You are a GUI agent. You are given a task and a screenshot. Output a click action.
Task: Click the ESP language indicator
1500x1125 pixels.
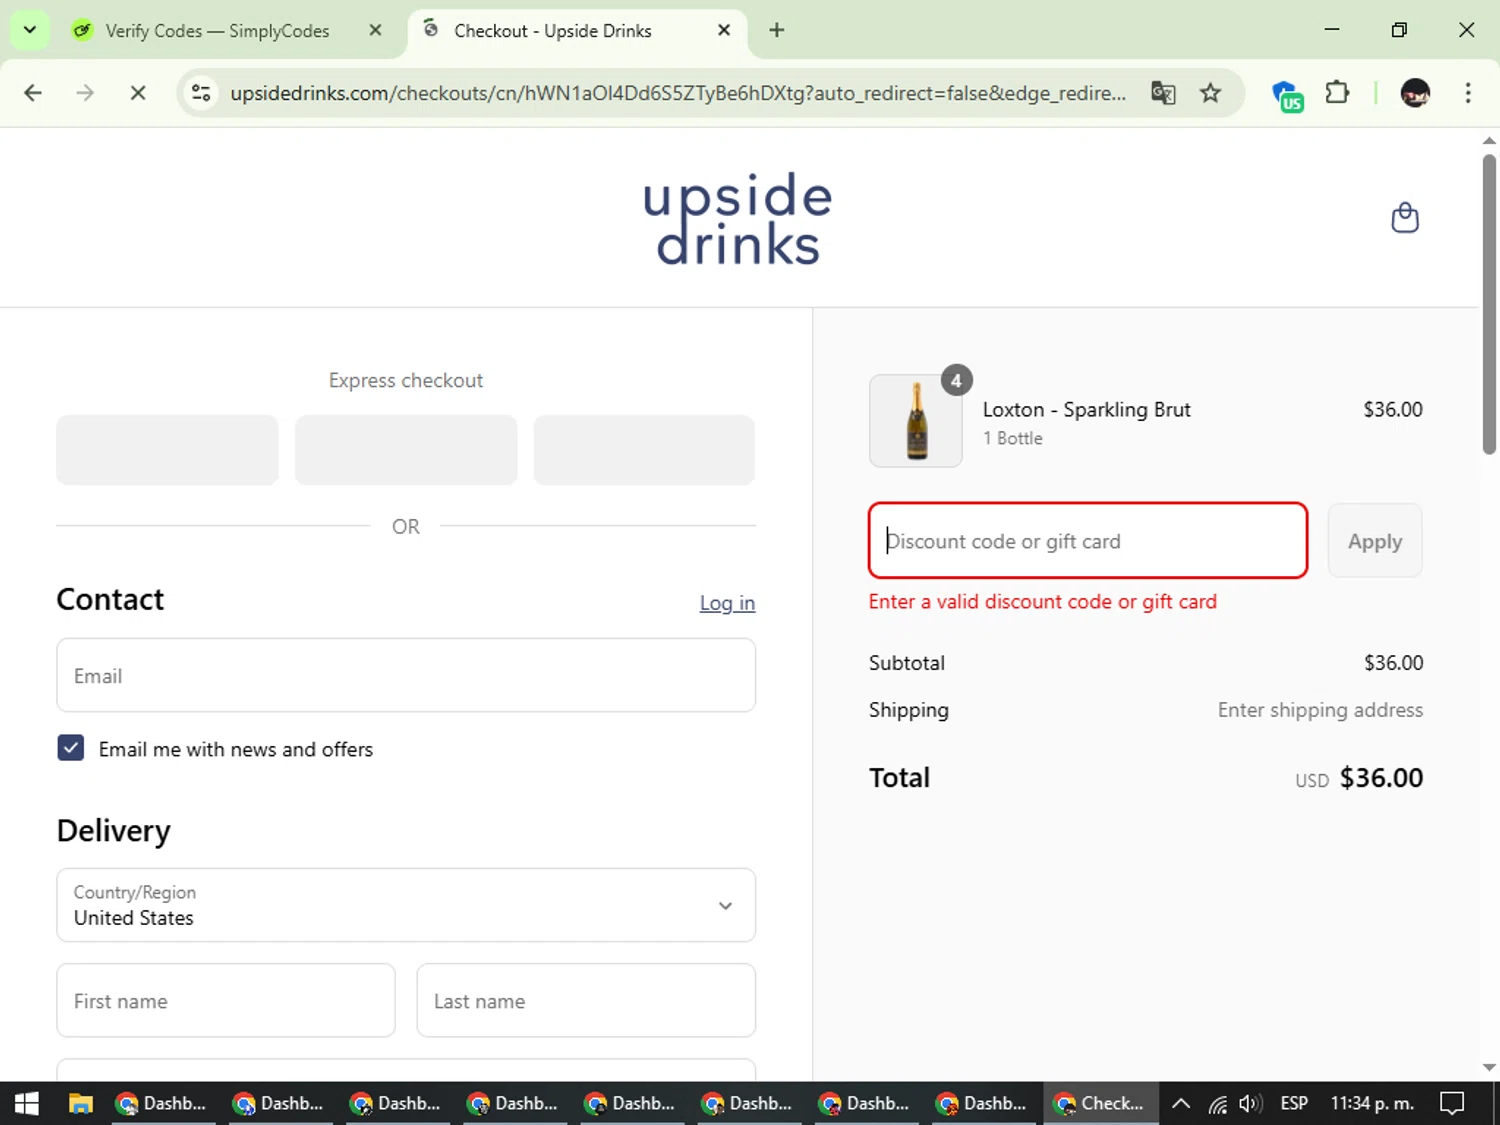point(1294,1103)
